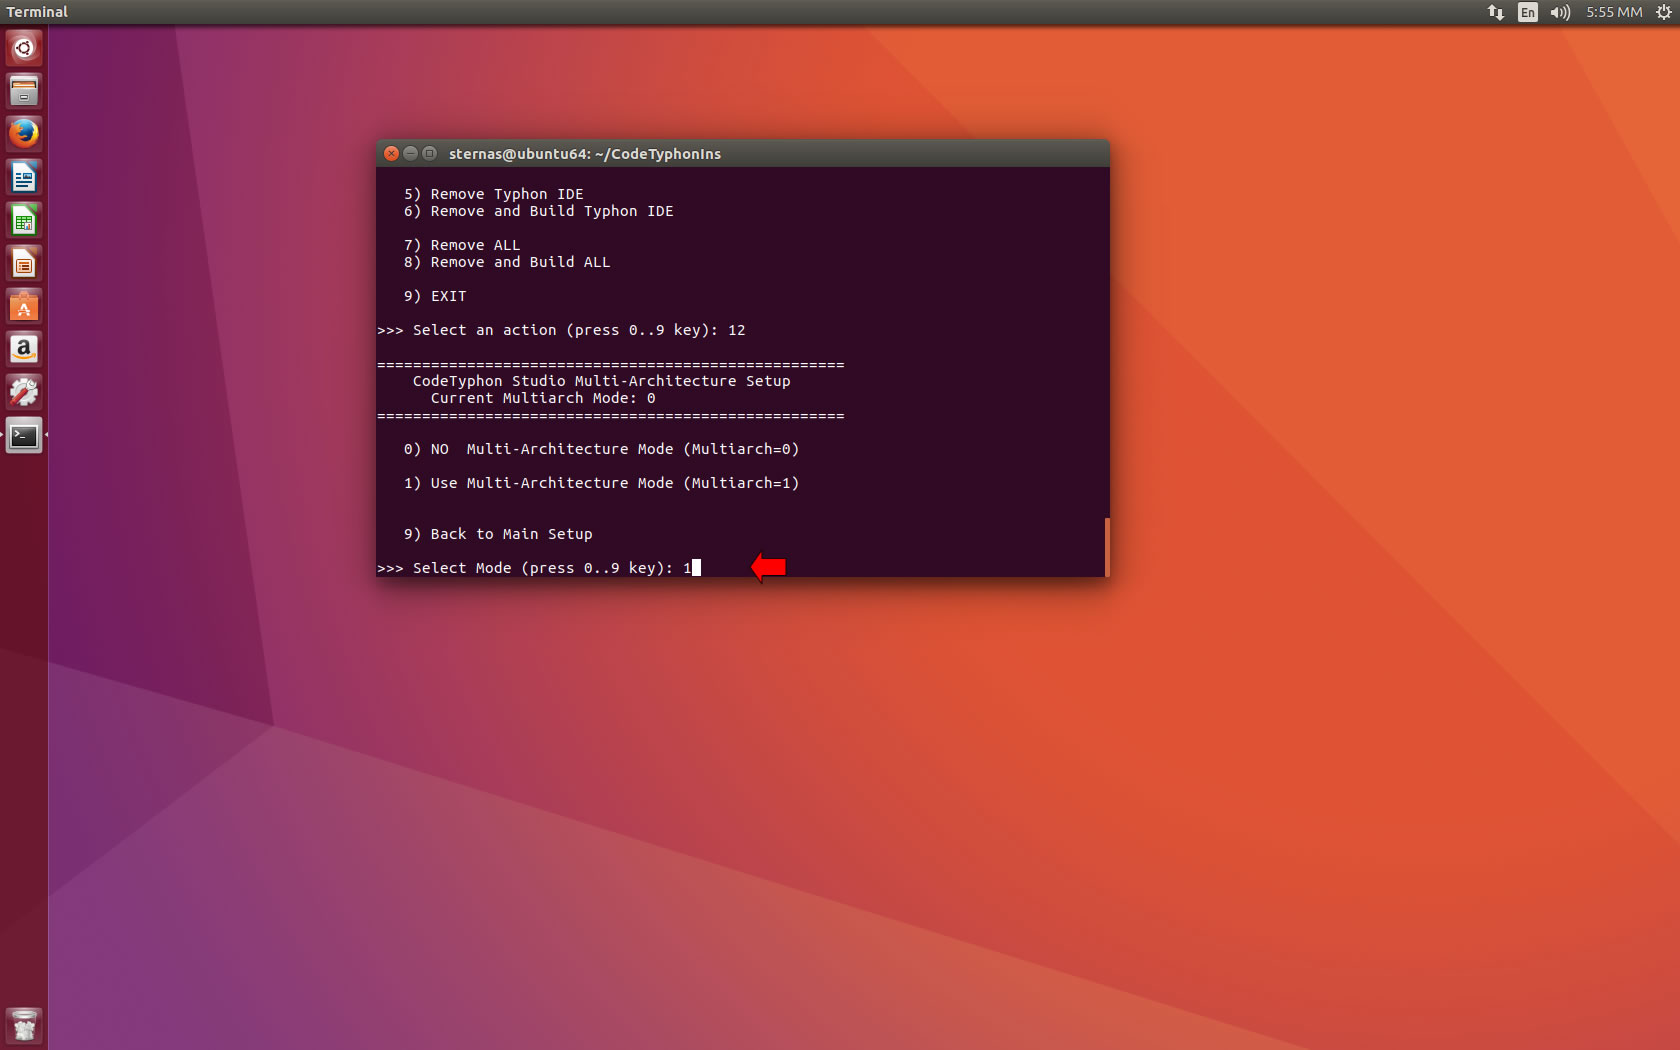1680x1050 pixels.
Task: Click '8) Remove and Build ALL' line
Action: click(x=507, y=262)
